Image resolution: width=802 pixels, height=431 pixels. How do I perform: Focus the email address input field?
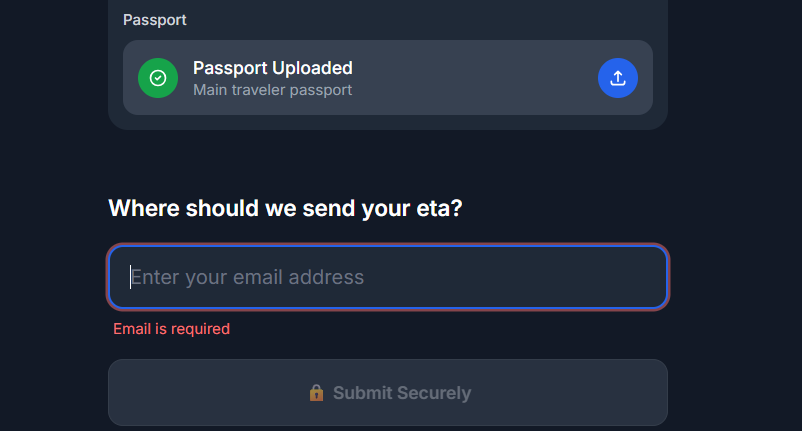pyautogui.click(x=388, y=277)
